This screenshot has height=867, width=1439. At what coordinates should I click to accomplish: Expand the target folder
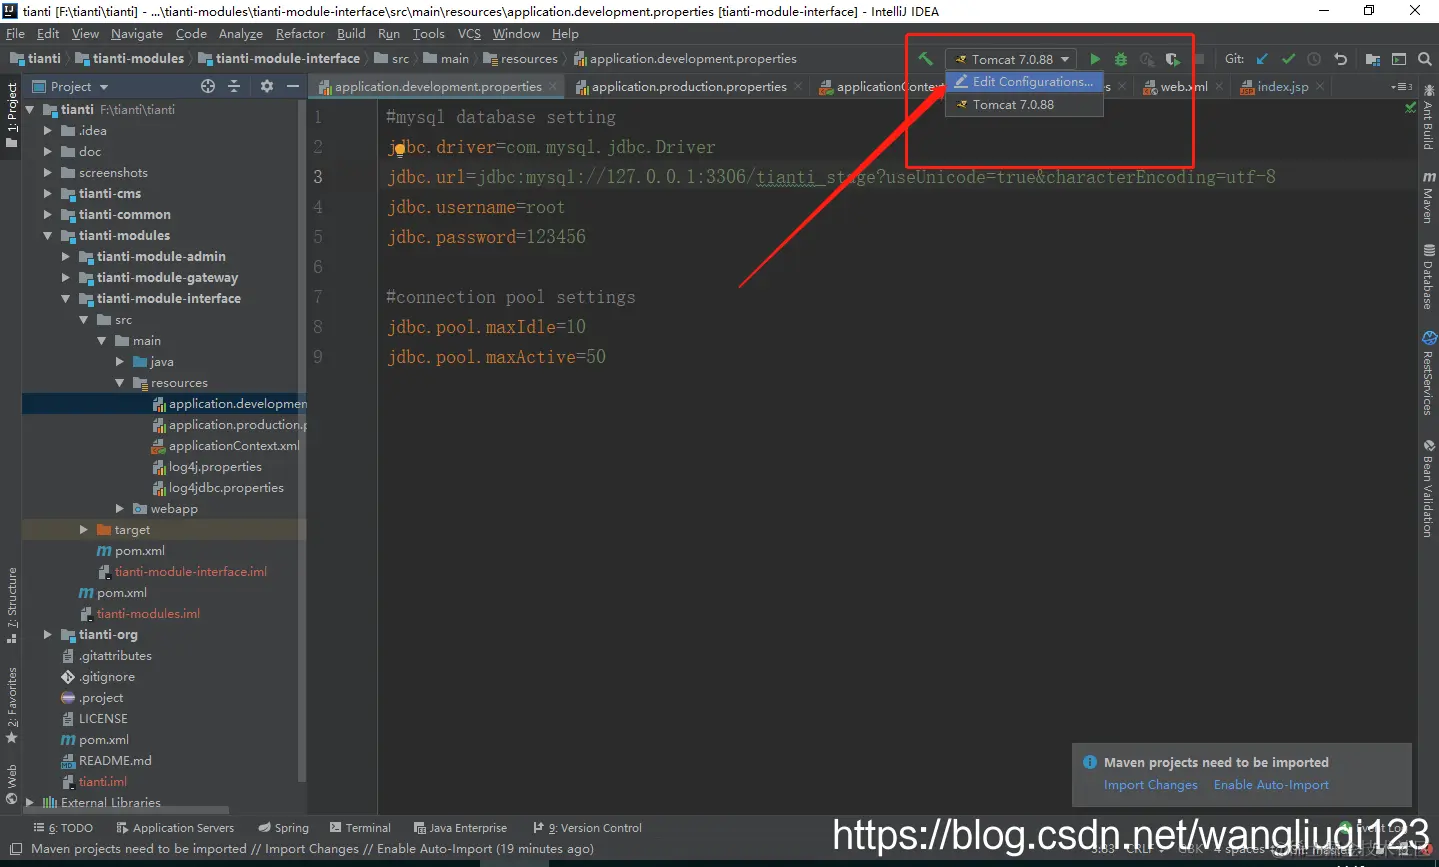[x=84, y=530]
